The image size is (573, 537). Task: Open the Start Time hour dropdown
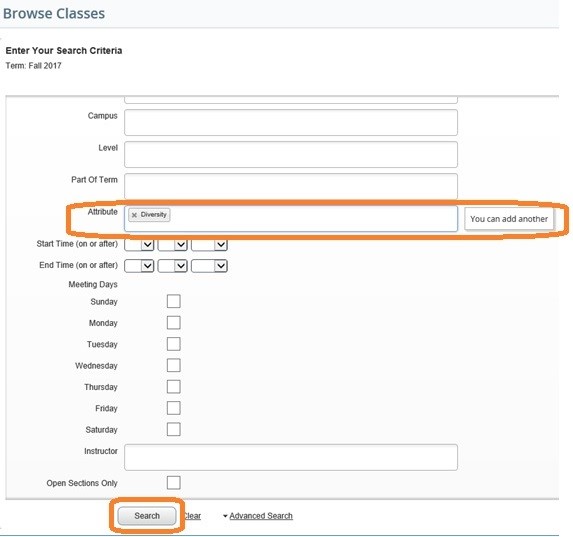coord(139,245)
